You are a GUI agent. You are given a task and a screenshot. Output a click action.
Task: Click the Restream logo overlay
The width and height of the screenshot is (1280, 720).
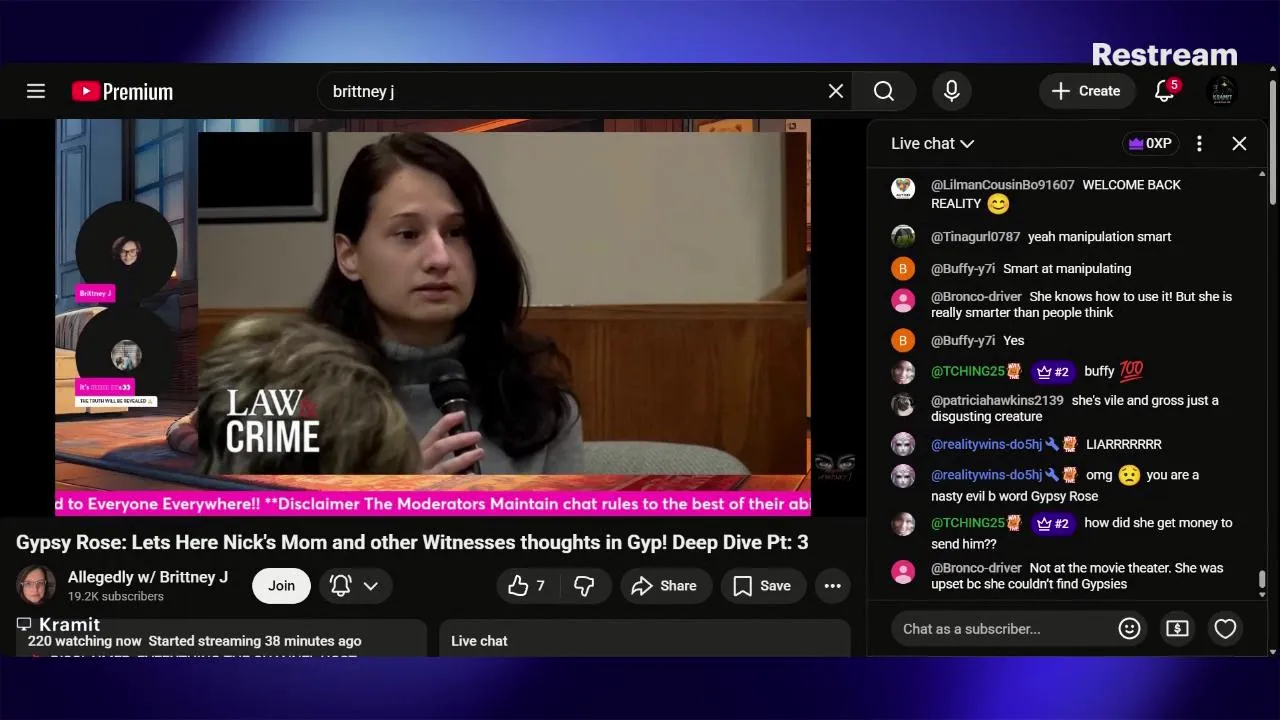click(1164, 54)
